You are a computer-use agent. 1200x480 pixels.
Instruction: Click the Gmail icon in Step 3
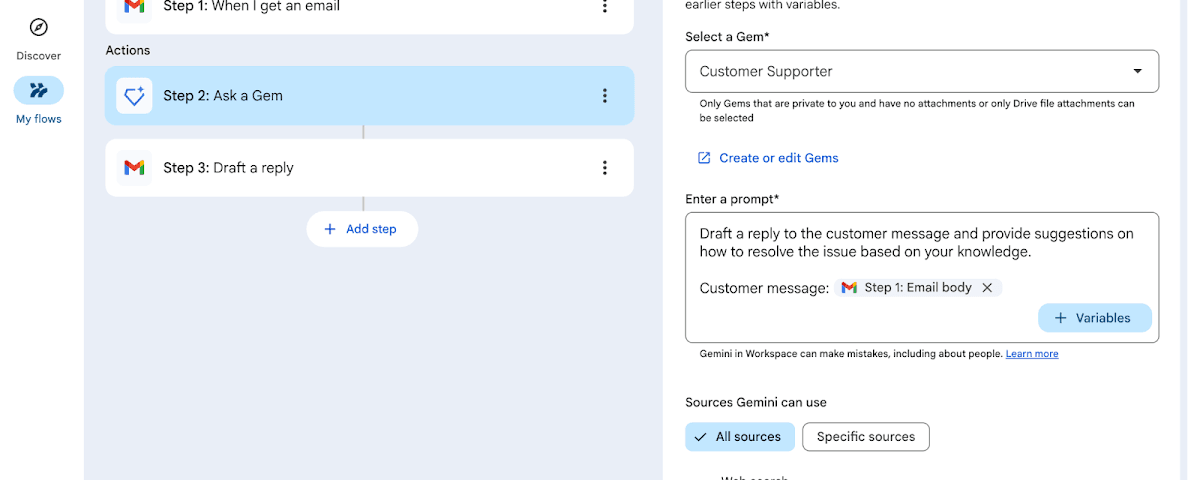[134, 168]
